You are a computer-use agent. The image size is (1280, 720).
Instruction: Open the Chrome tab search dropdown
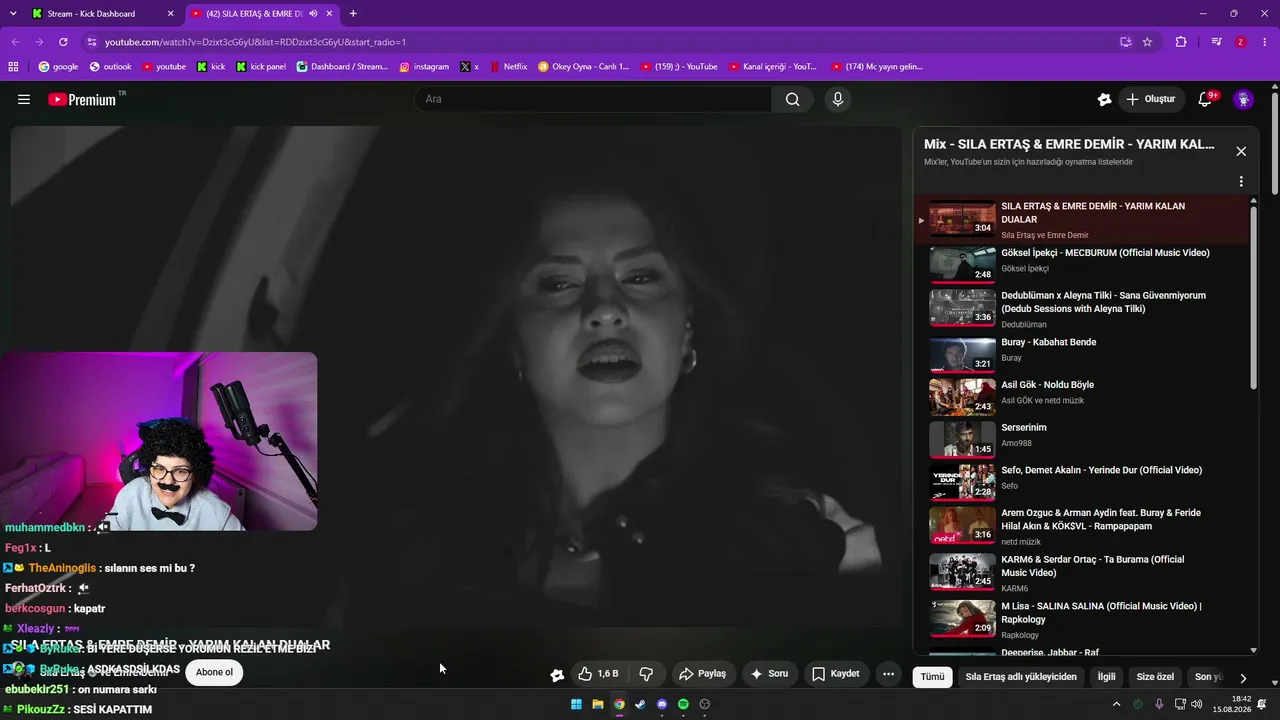[x=13, y=14]
